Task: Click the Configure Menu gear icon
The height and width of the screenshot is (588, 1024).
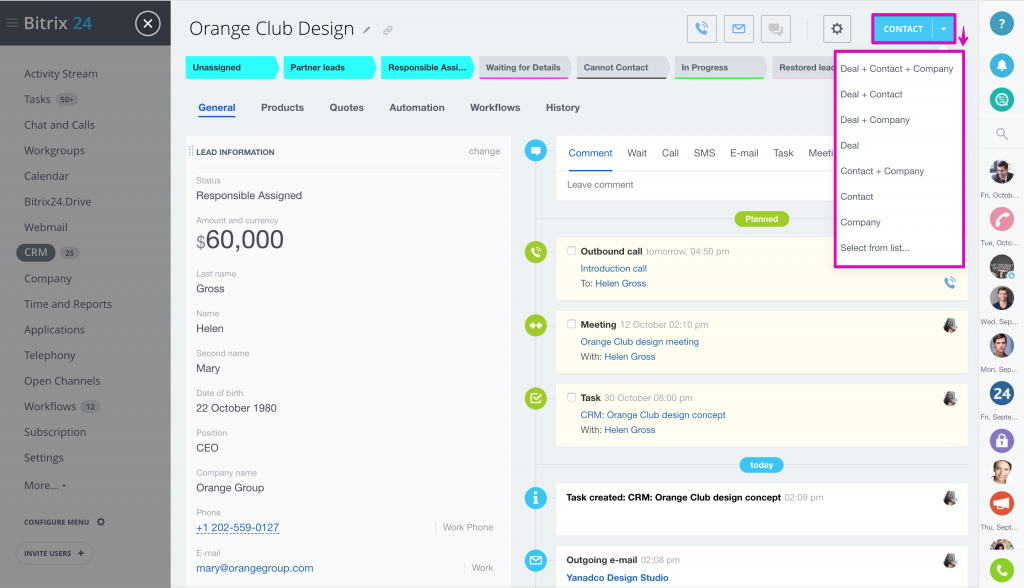Action: pos(101,522)
